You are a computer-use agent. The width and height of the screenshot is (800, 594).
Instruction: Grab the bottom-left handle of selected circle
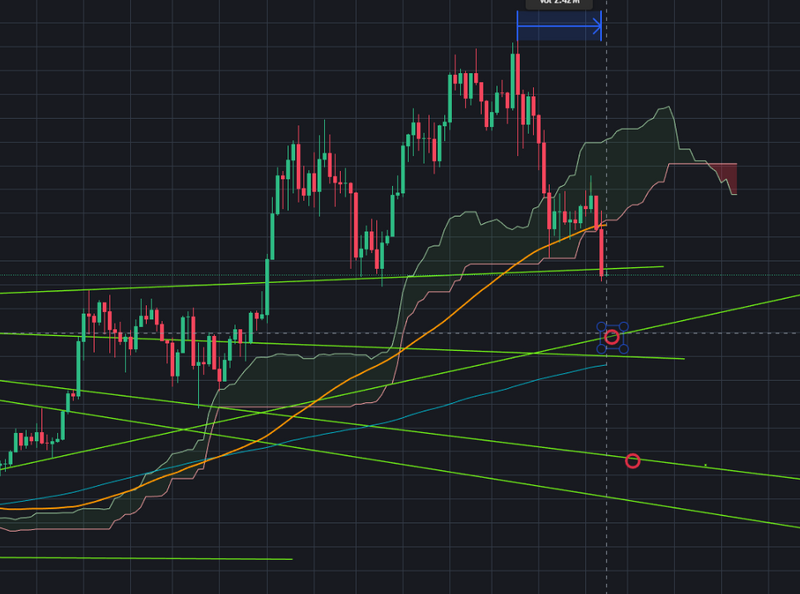599,349
